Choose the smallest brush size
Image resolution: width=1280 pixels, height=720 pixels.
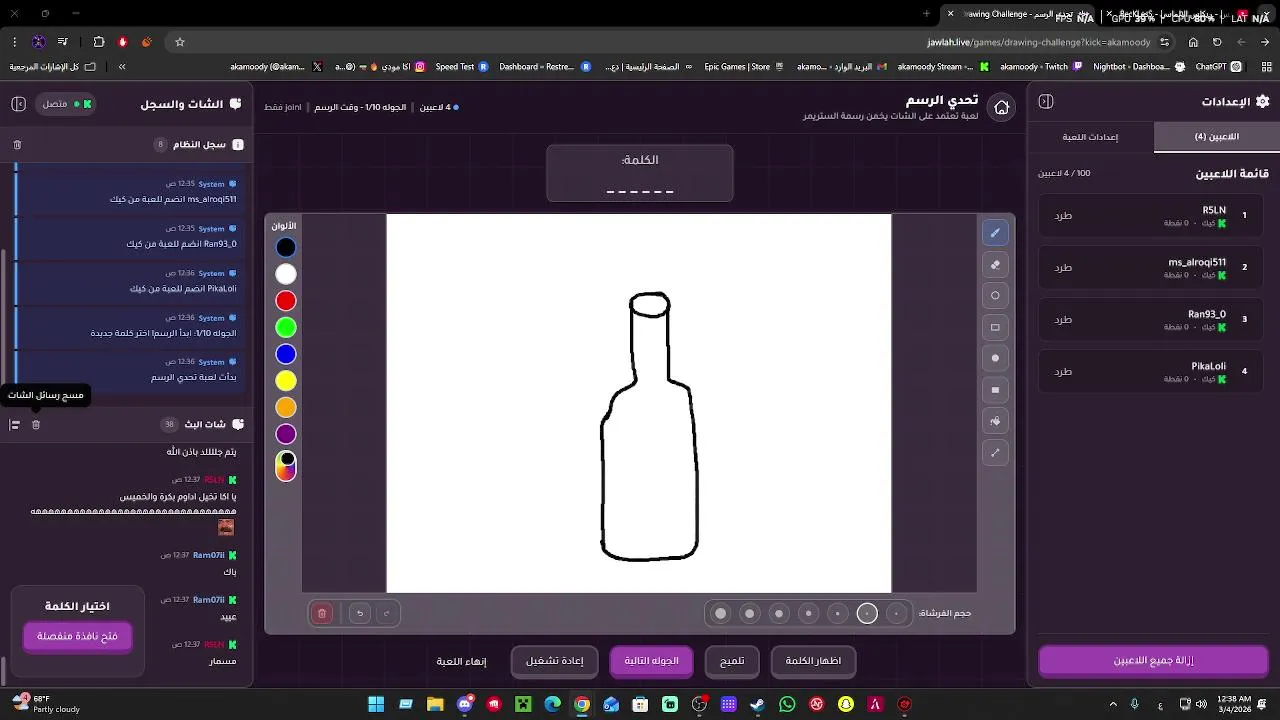click(x=896, y=613)
